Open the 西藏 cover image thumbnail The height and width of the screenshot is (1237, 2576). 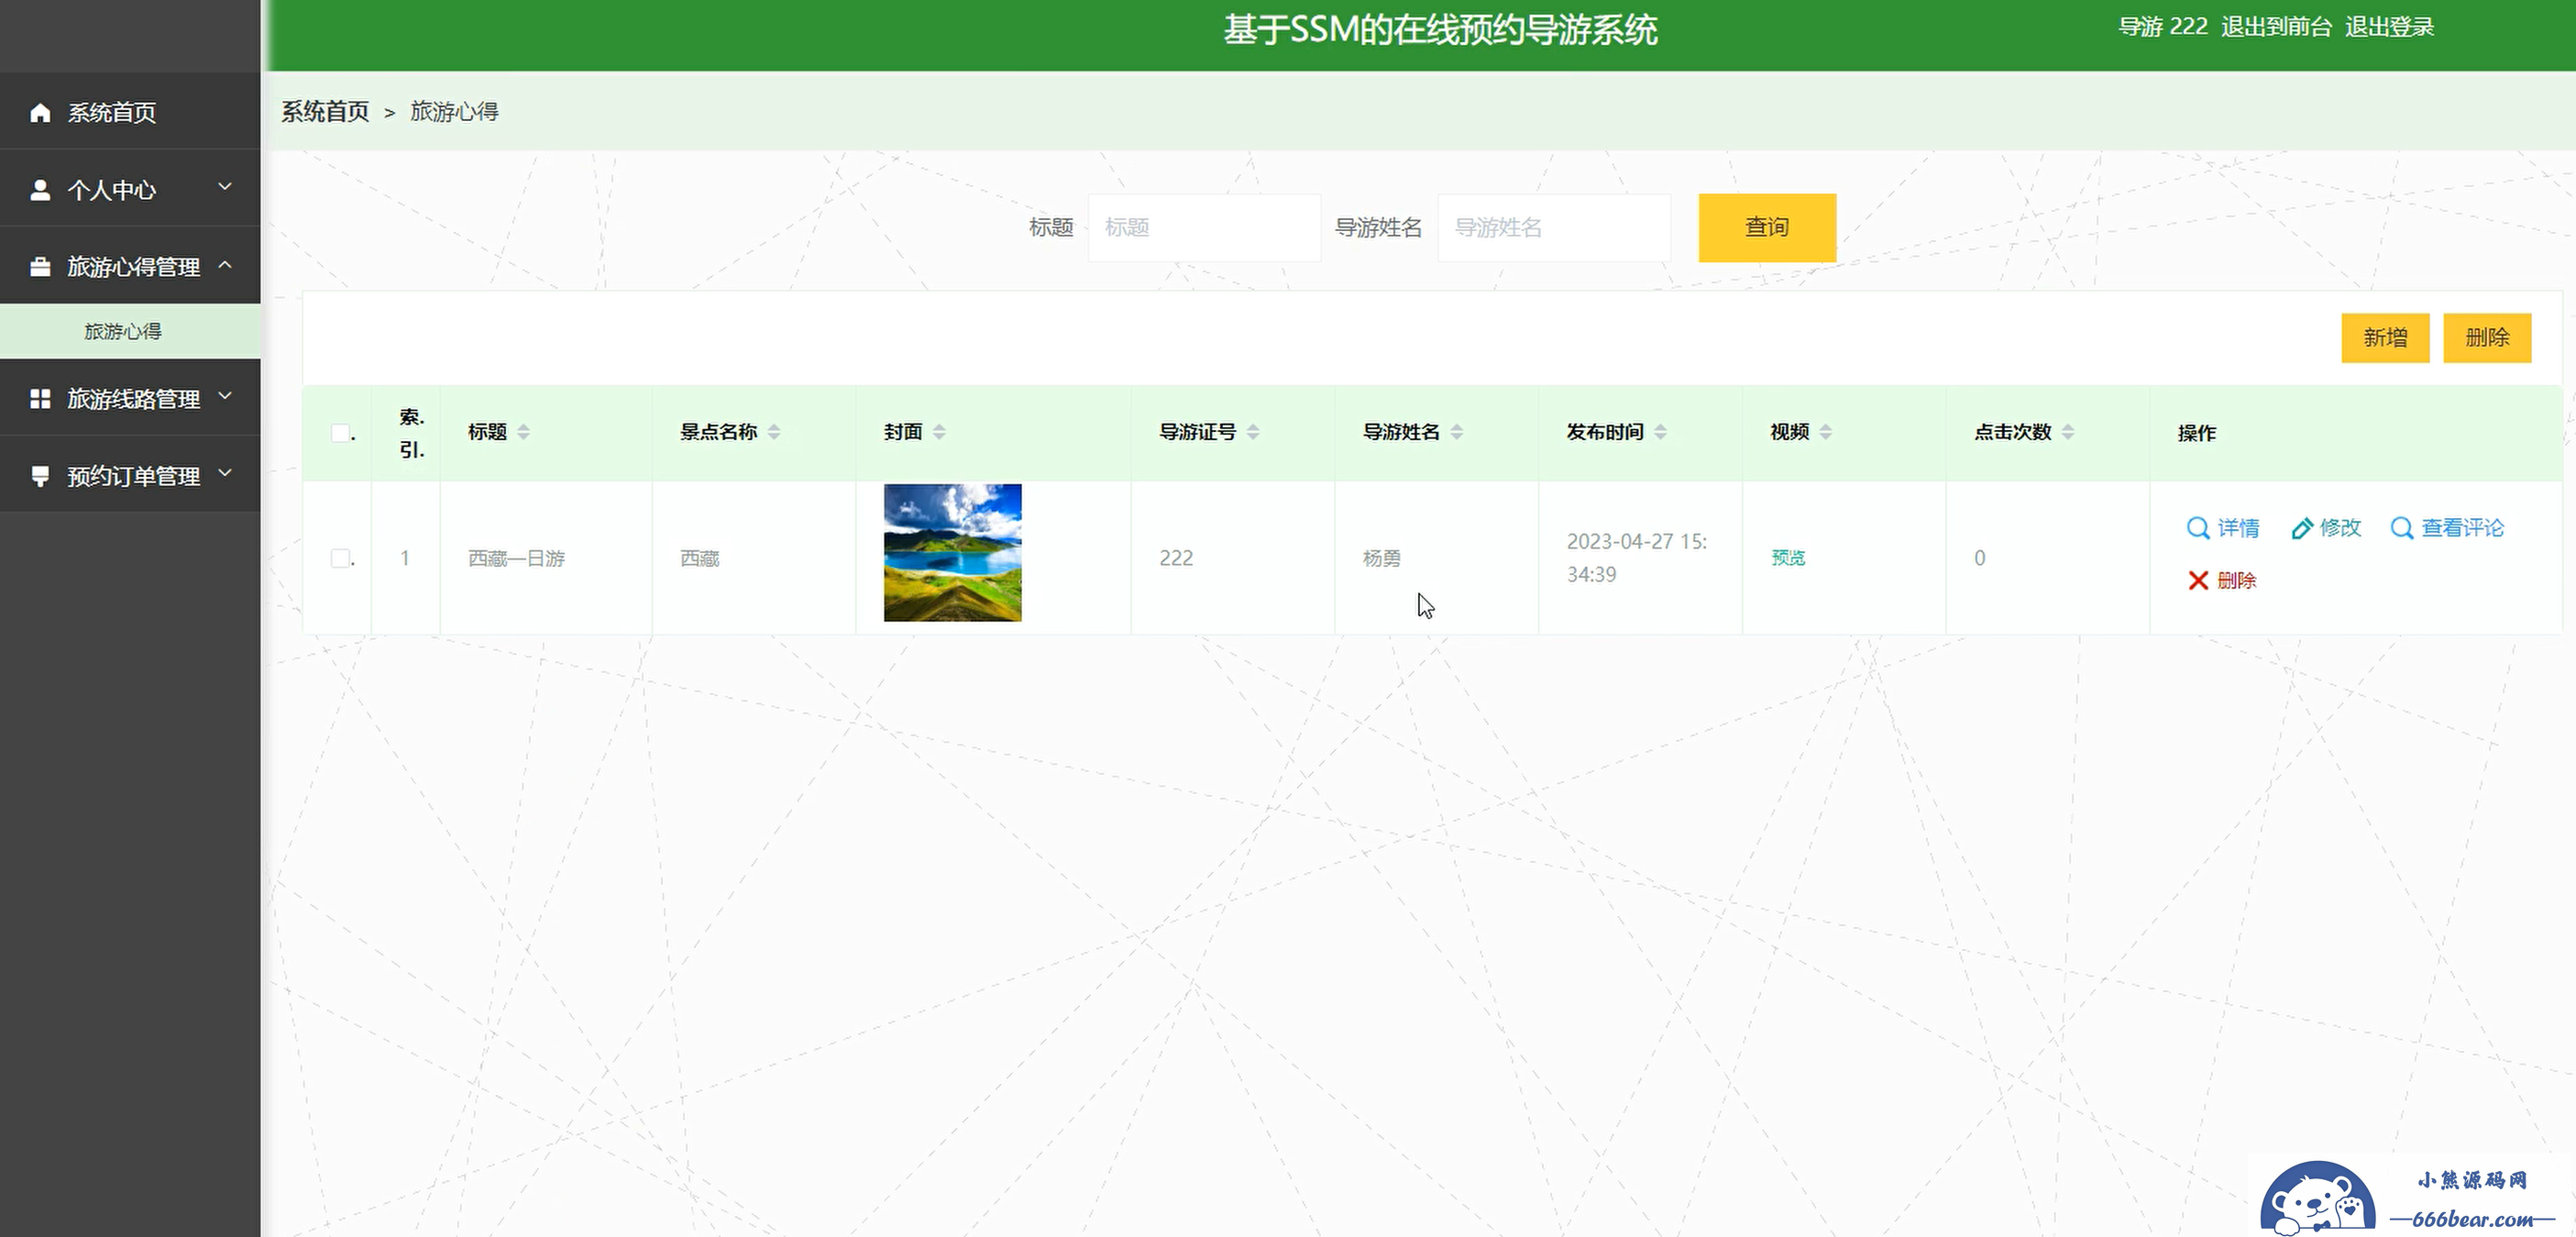952,553
